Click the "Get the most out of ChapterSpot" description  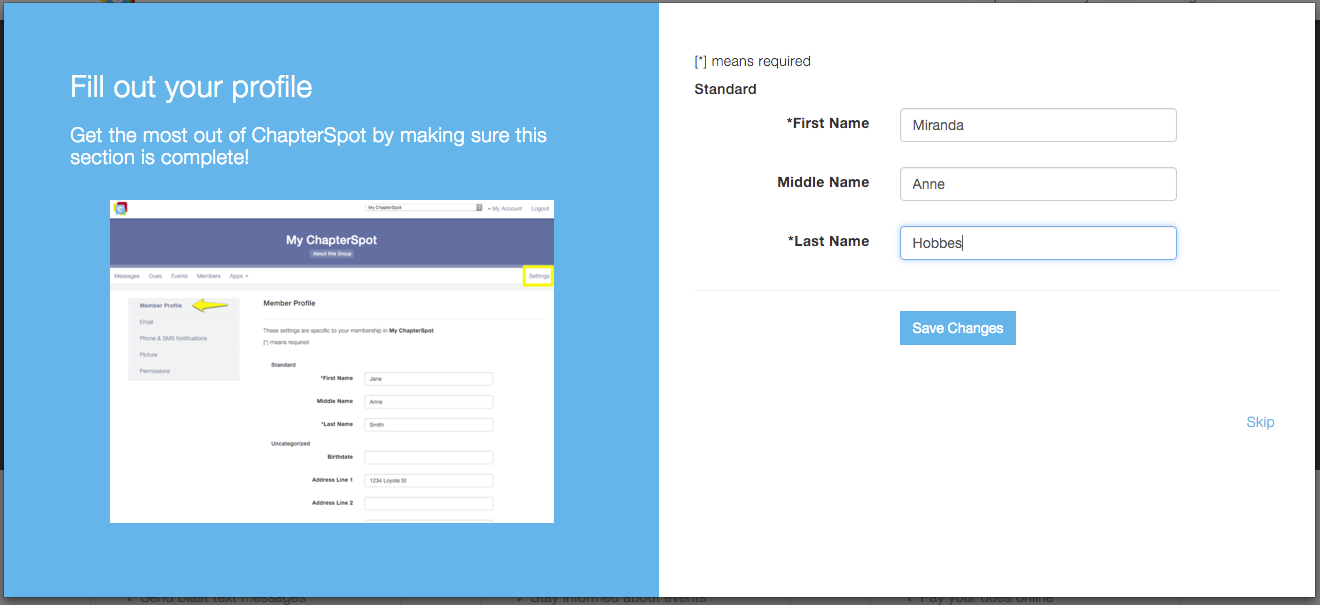(308, 146)
